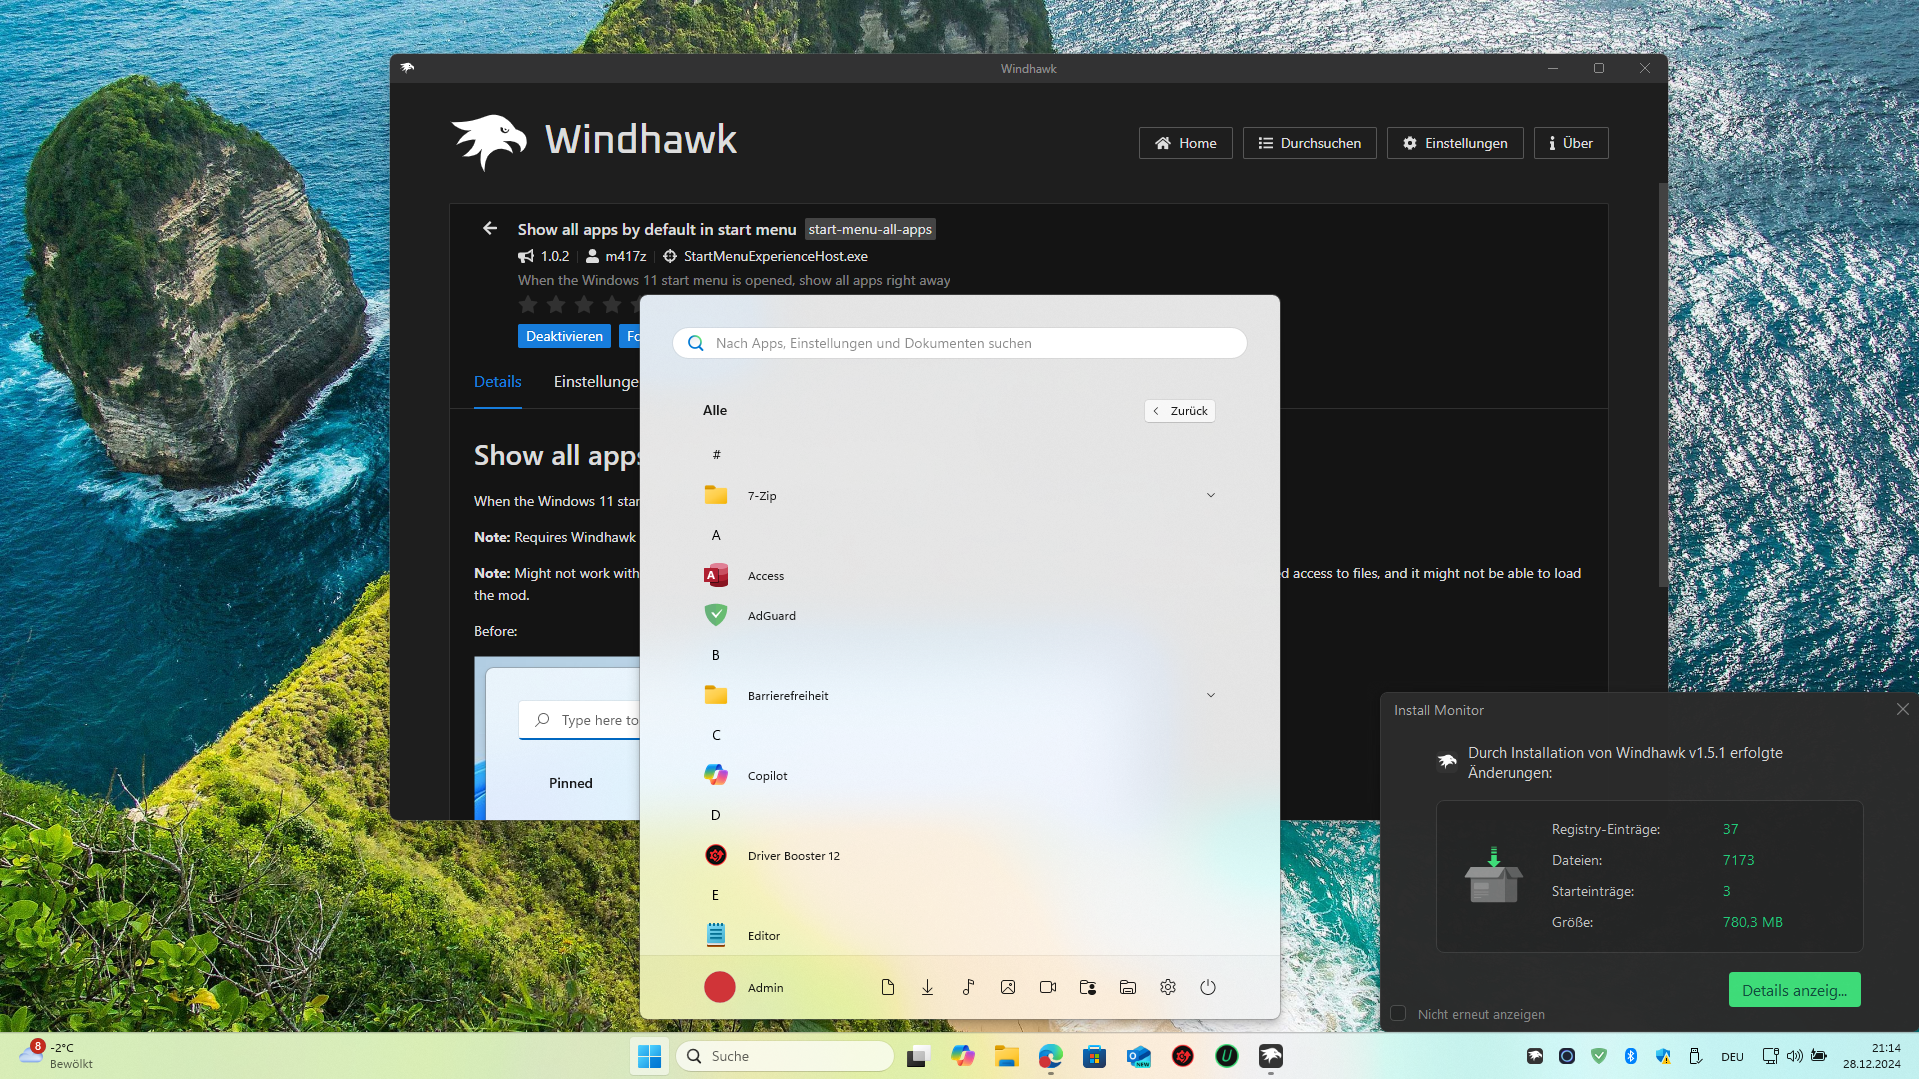Open the clock showing 21:14
Image resolution: width=1919 pixels, height=1079 pixels.
click(1871, 1056)
